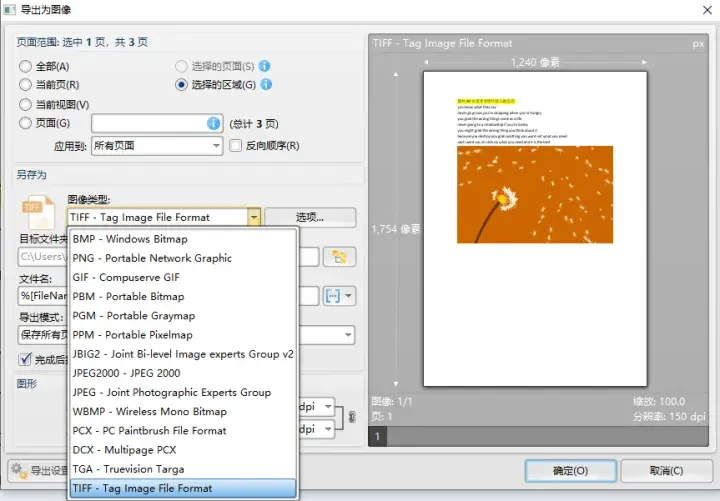
Task: Choose PNG - Portable Network Graphic
Action: point(182,259)
